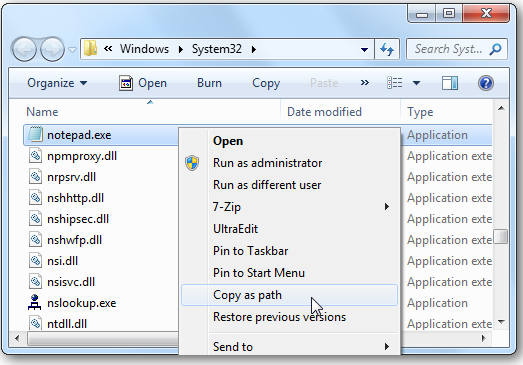The height and width of the screenshot is (365, 523).
Task: Click Application type of notepad.exe row
Action: [437, 135]
